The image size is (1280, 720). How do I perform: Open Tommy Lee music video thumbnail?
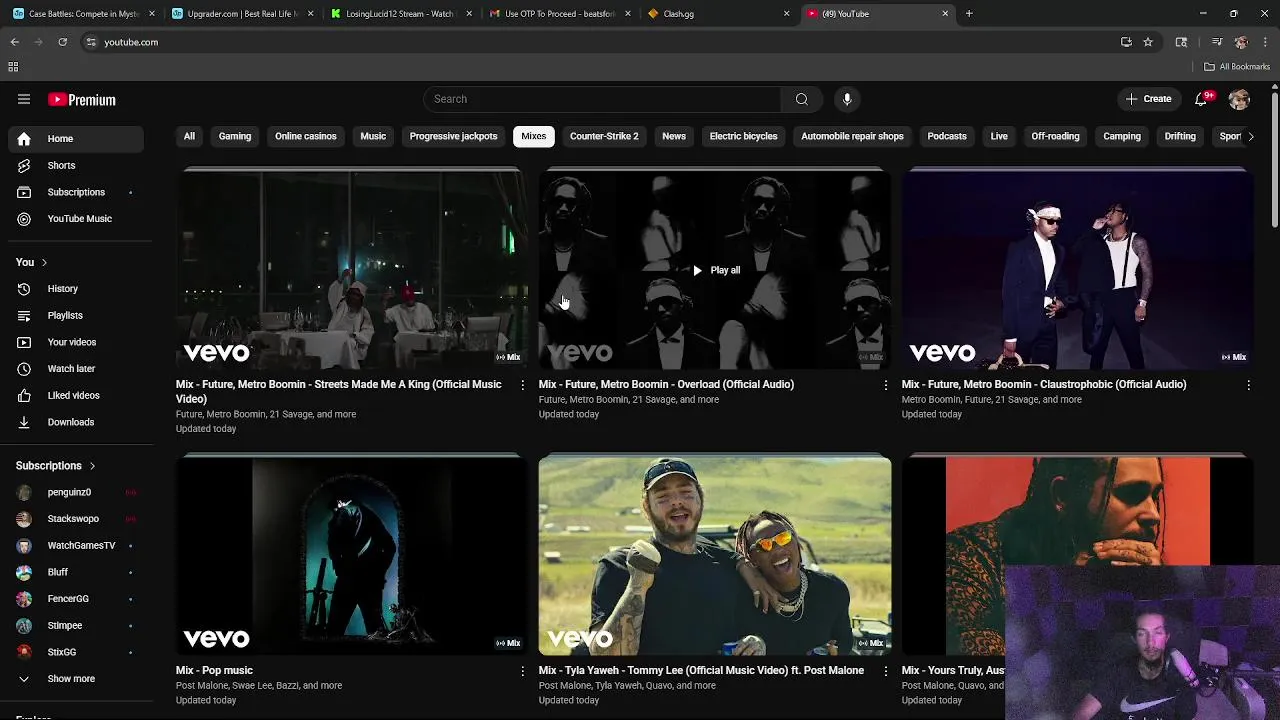[715, 556]
